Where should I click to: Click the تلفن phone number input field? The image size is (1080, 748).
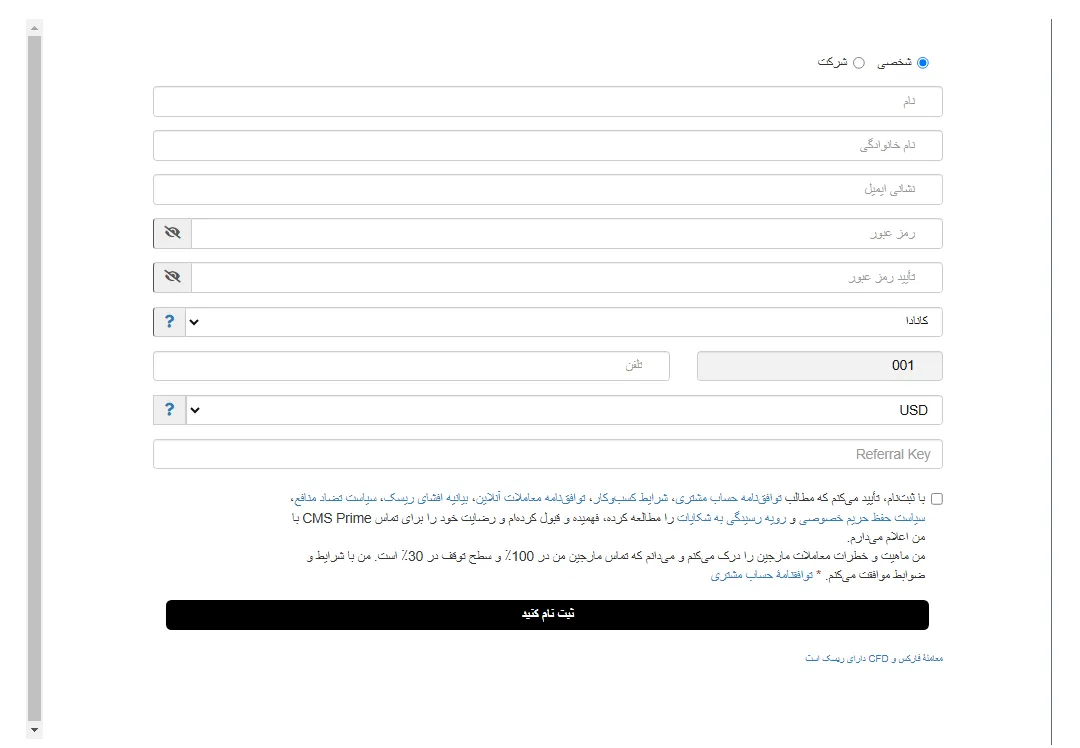pyautogui.click(x=412, y=366)
